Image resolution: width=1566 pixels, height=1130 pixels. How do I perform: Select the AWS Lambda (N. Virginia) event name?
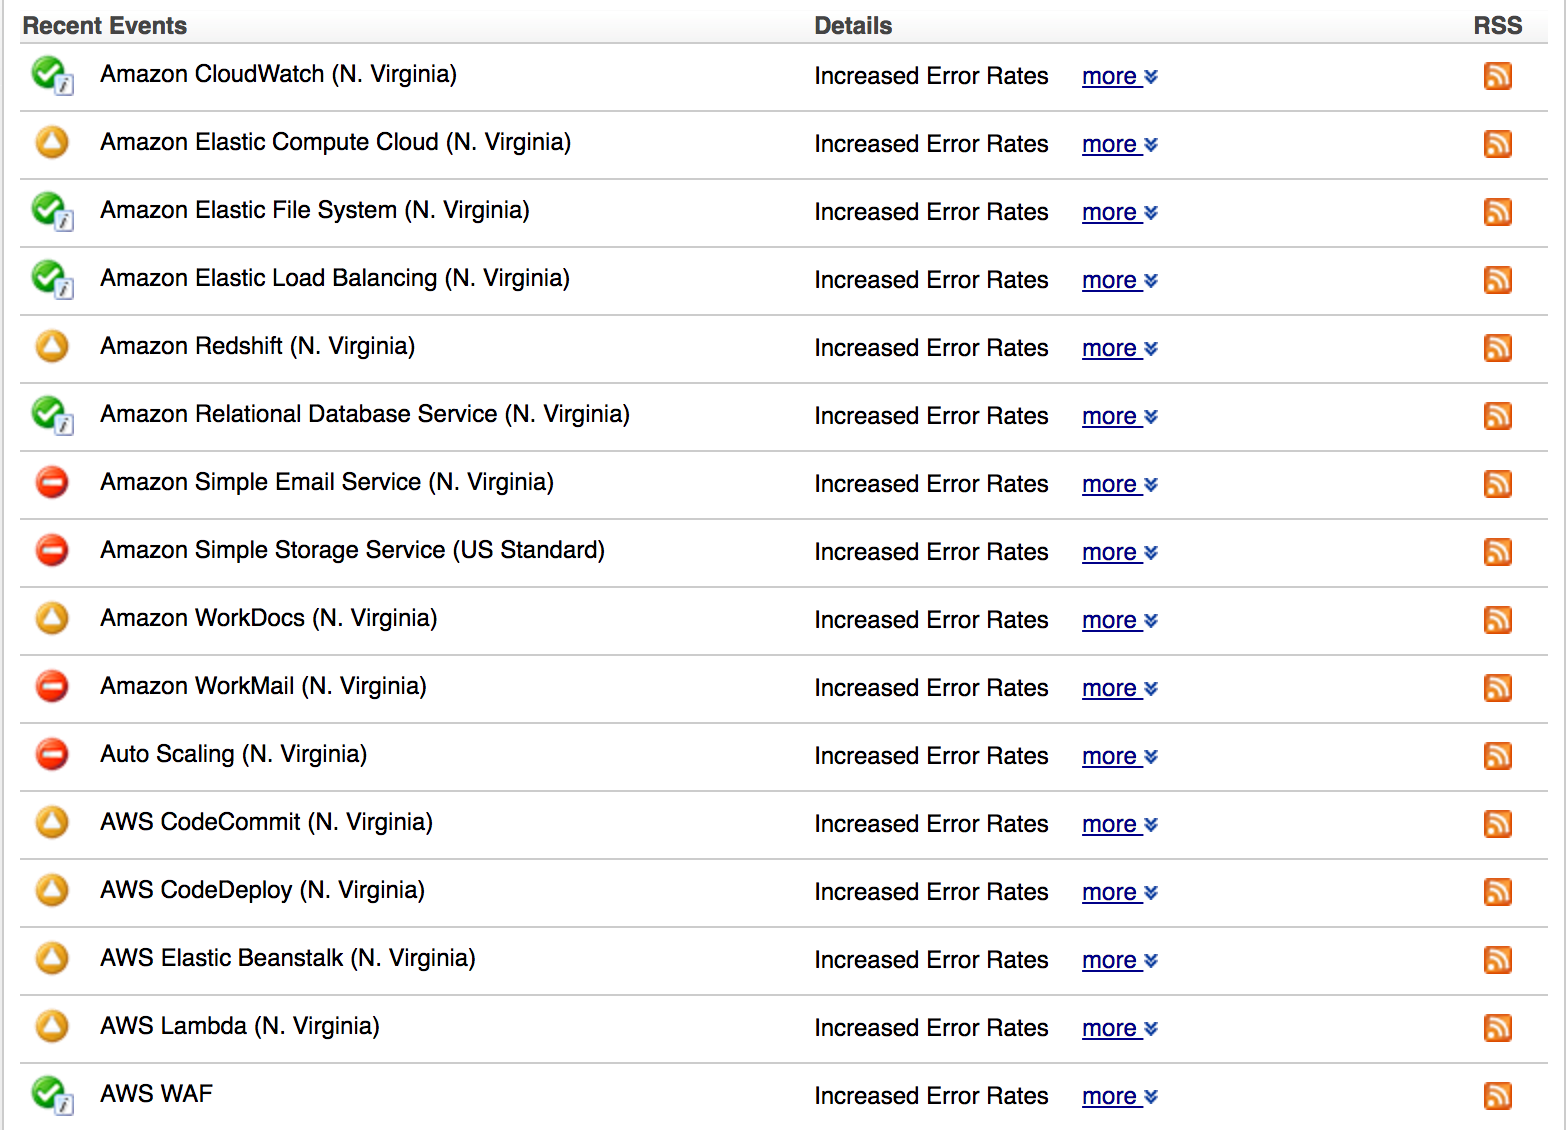coord(240,1026)
